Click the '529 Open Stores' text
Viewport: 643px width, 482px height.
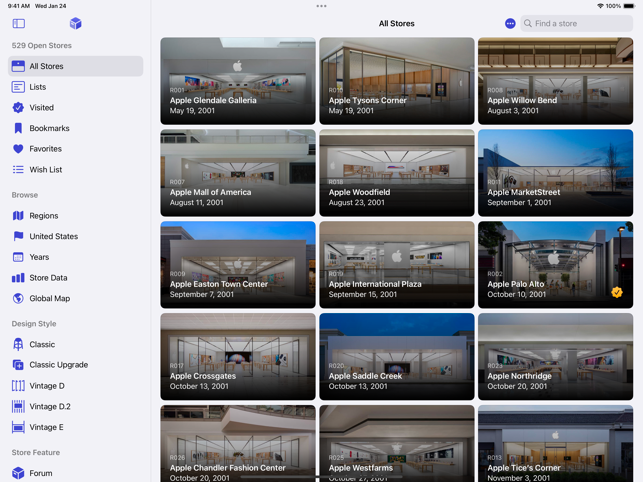(41, 46)
